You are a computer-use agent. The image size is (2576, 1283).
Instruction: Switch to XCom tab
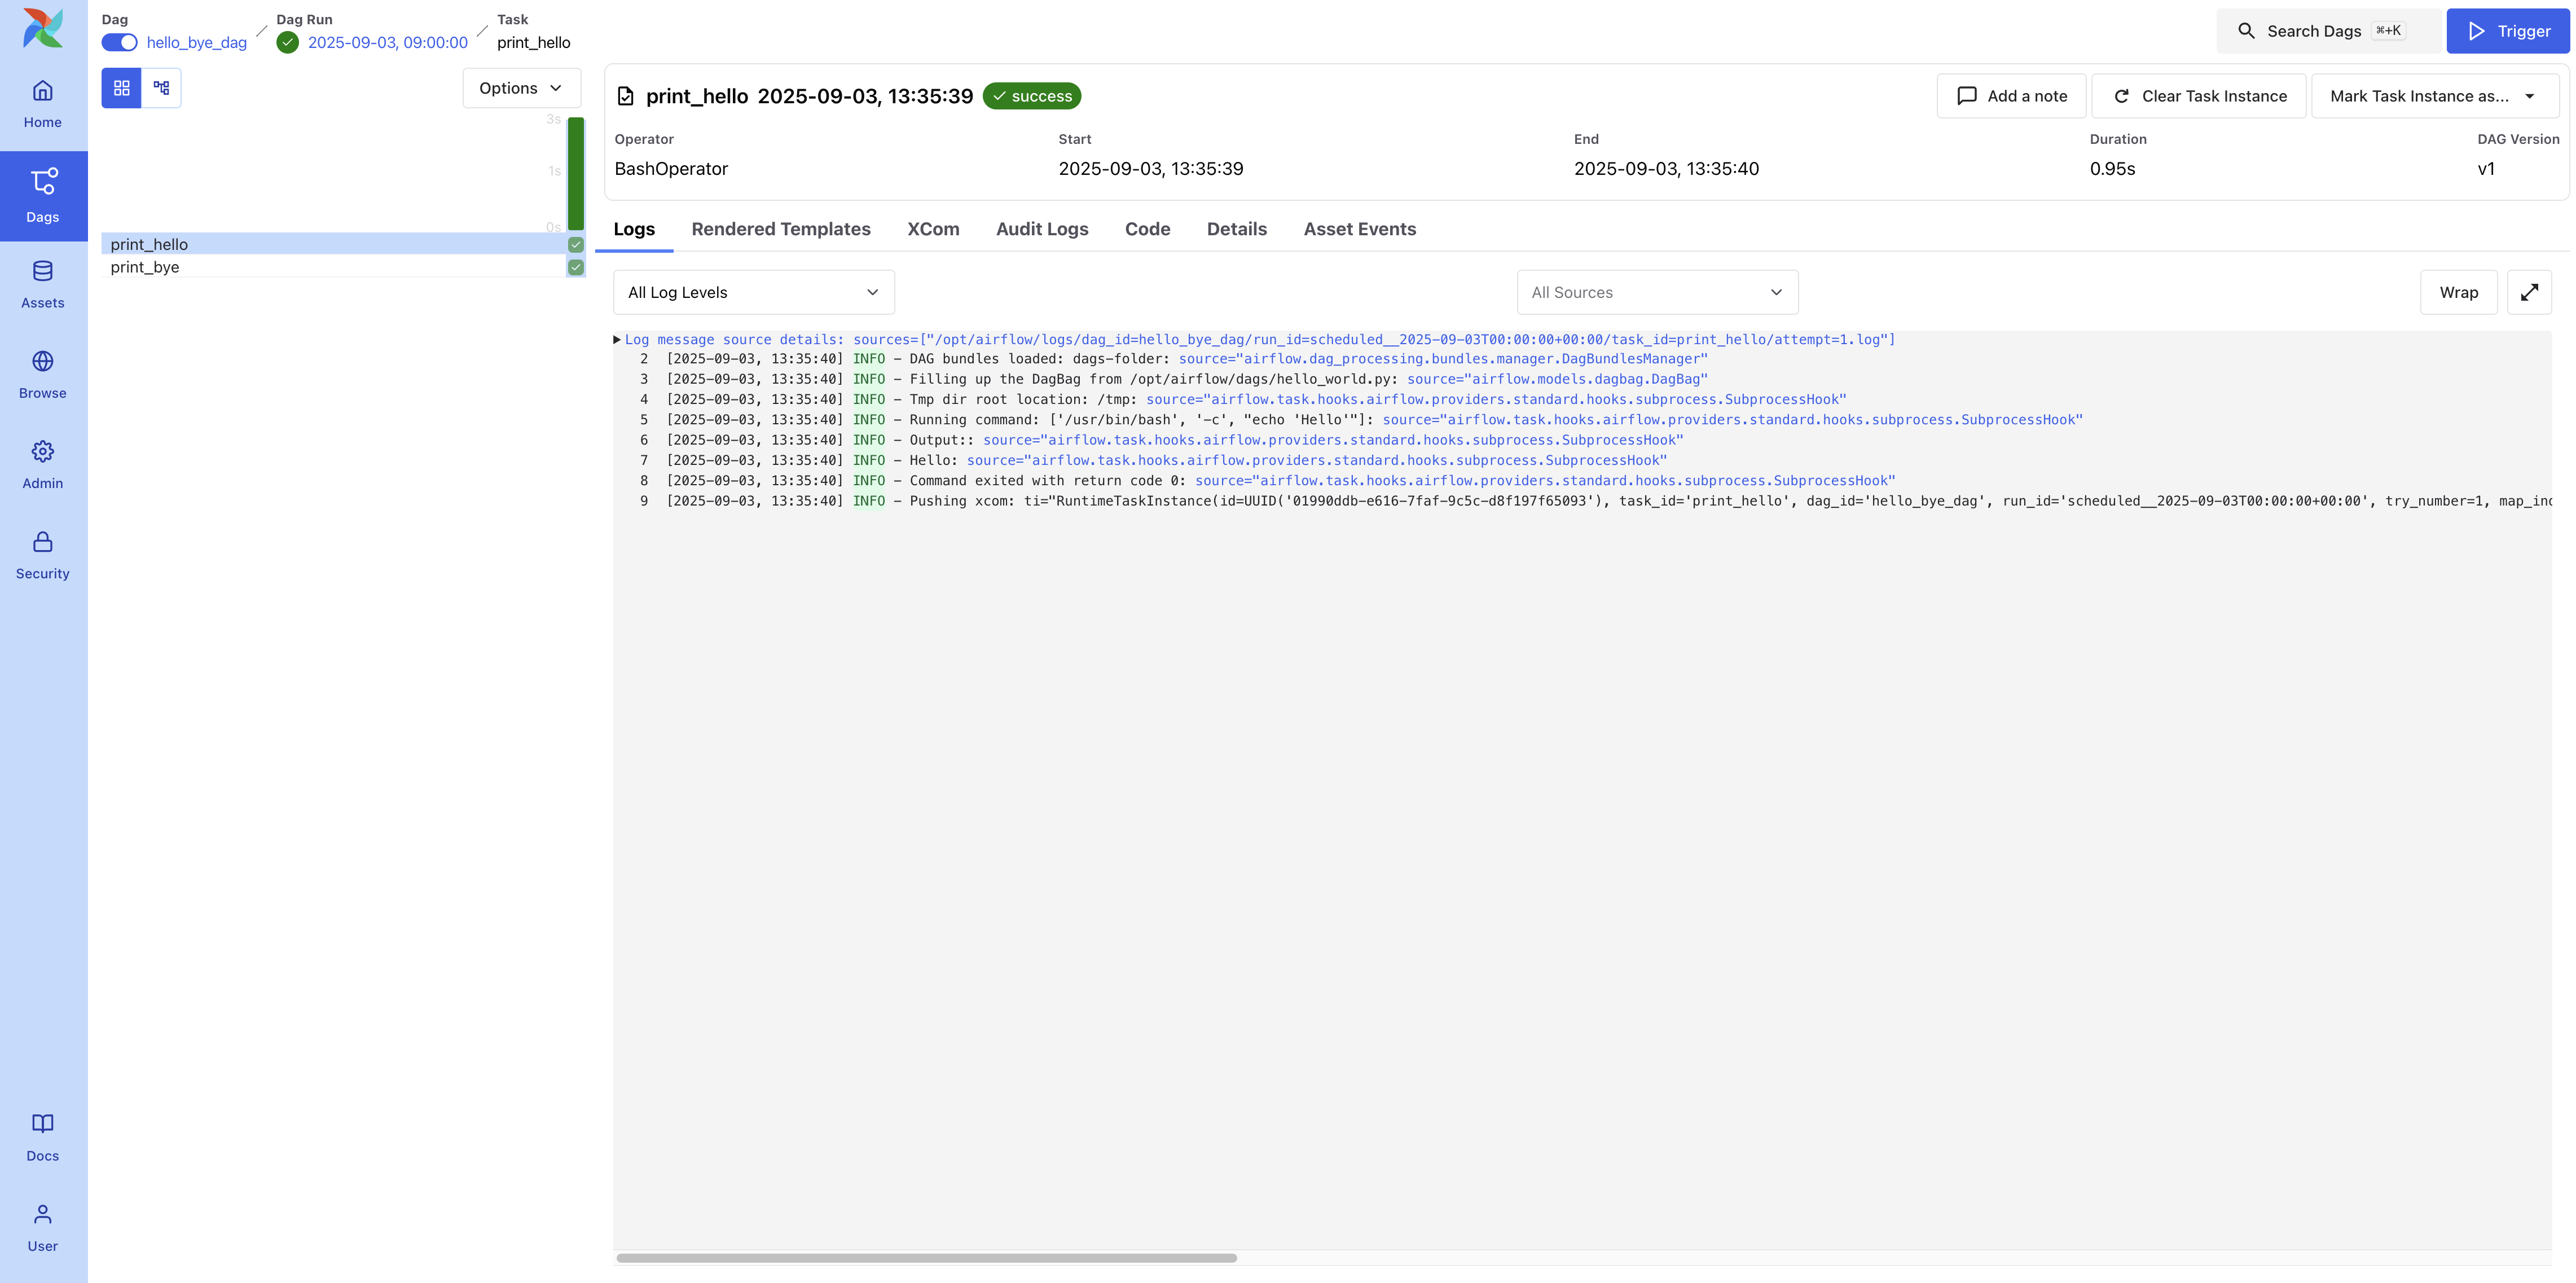(932, 229)
